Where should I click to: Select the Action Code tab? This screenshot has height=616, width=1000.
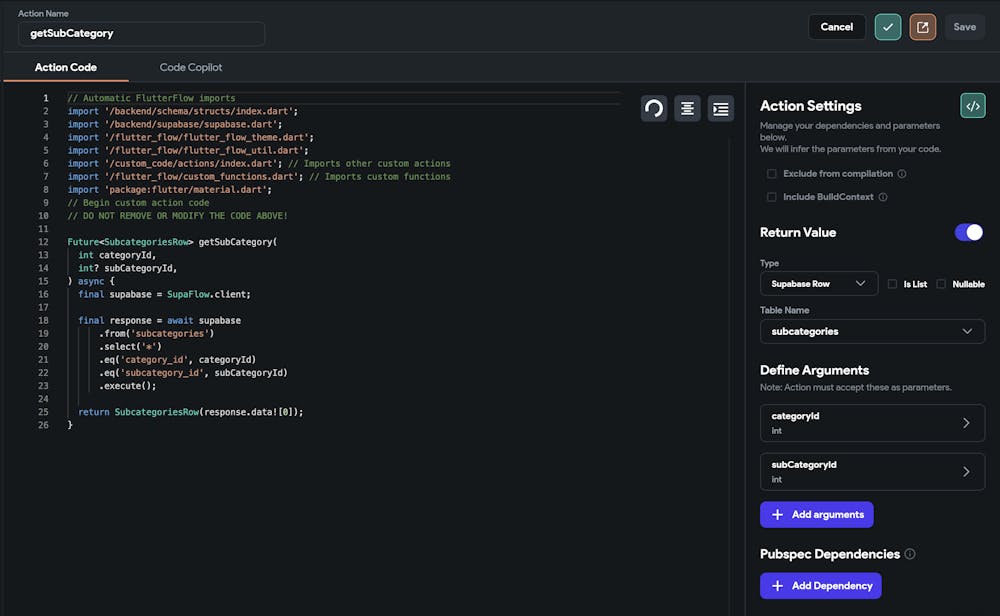pos(66,67)
